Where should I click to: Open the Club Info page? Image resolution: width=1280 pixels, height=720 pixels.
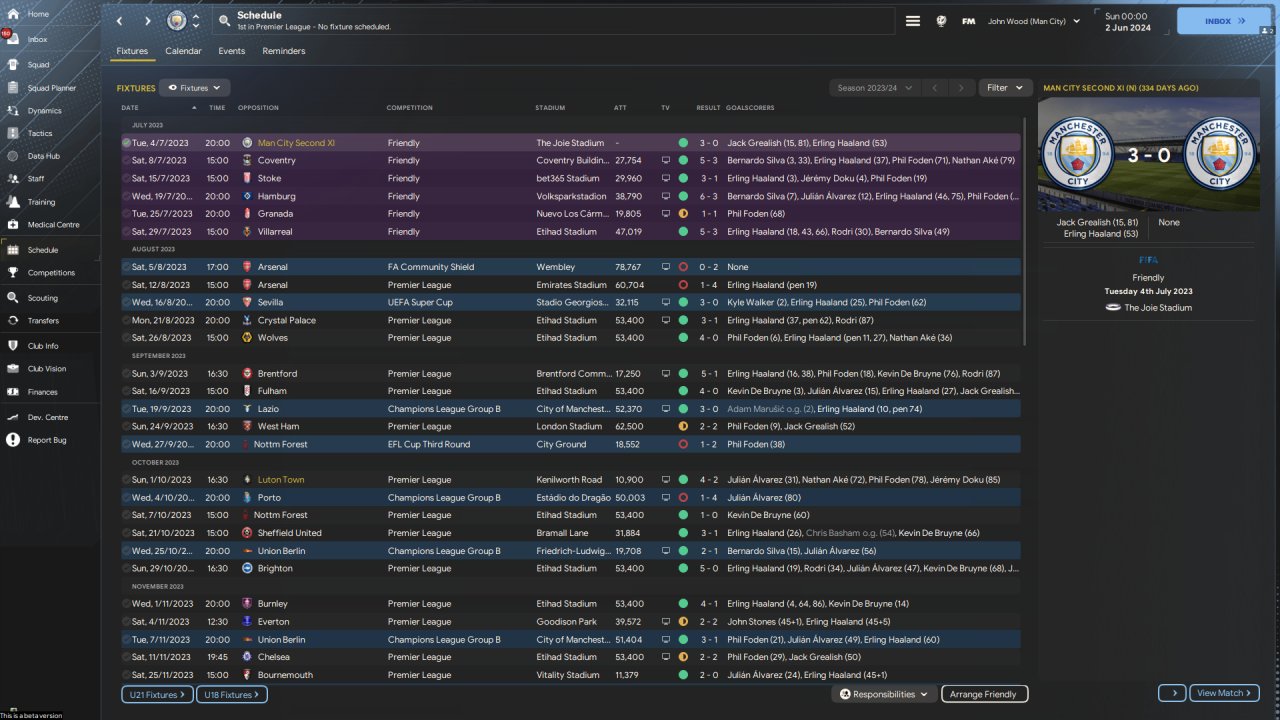pos(43,346)
